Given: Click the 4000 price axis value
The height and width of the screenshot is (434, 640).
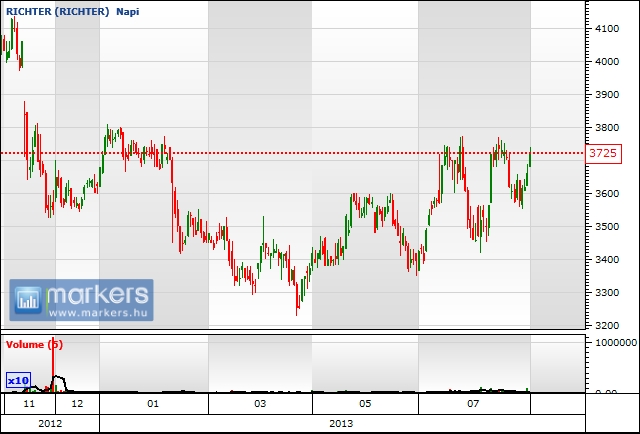Looking at the screenshot, I should (x=607, y=62).
